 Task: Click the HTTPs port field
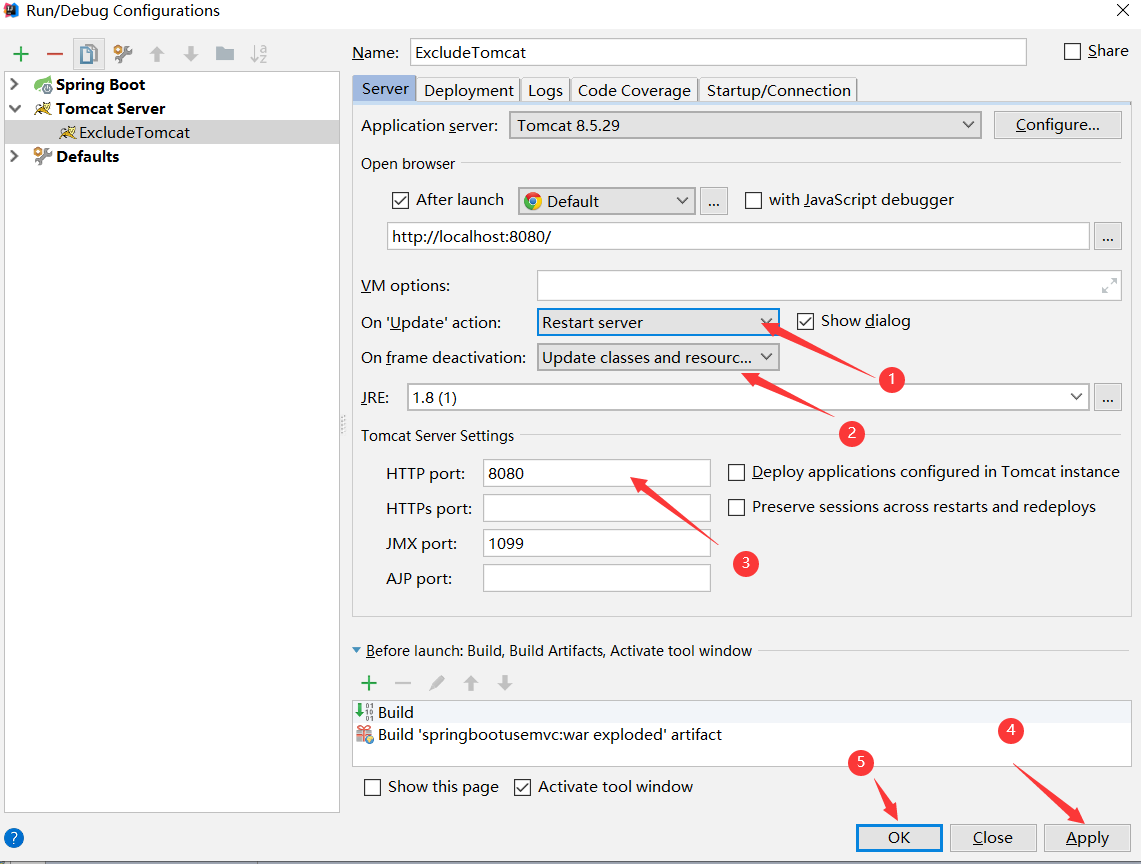(597, 508)
